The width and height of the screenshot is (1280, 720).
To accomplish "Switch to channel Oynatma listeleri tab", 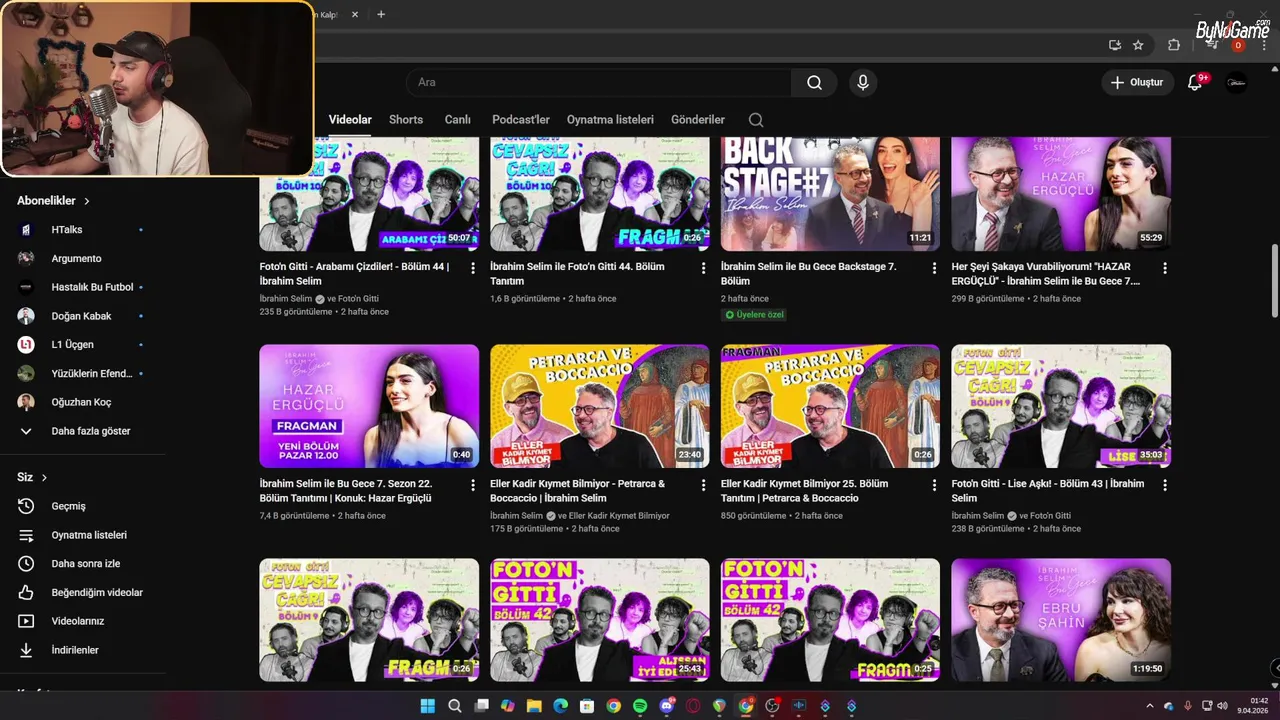I will (x=610, y=120).
